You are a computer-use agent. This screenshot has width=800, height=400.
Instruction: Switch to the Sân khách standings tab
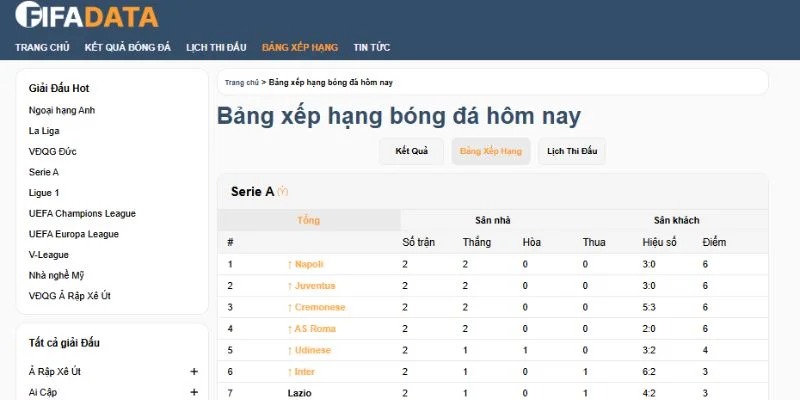[677, 220]
